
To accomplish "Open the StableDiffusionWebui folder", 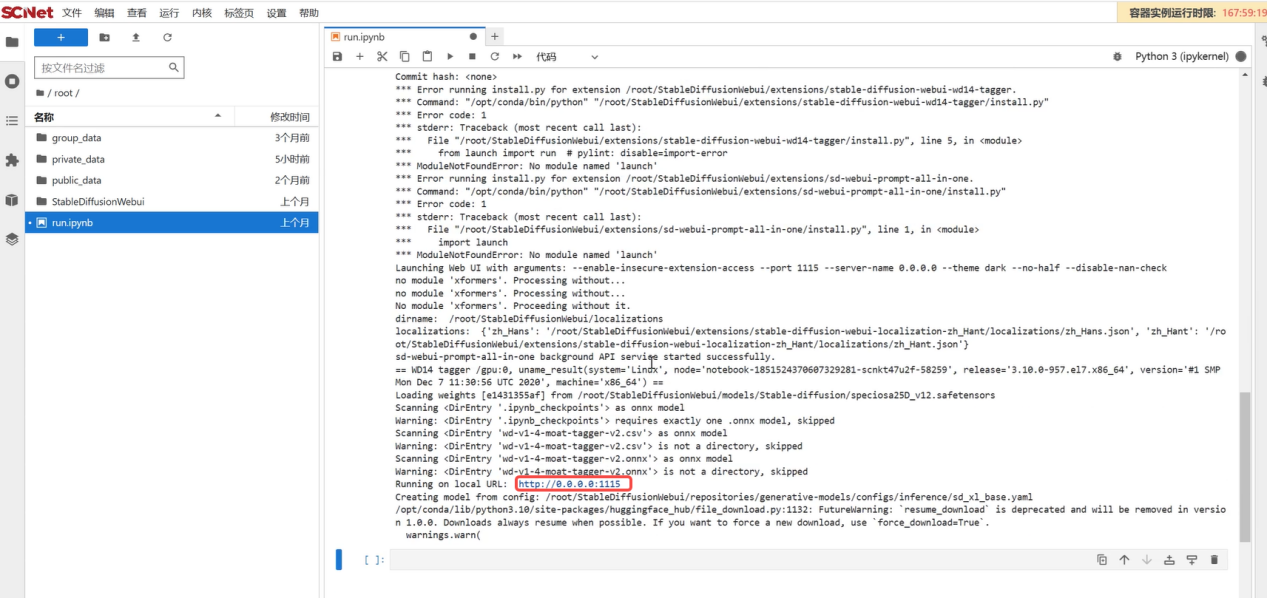I will [x=98, y=201].
